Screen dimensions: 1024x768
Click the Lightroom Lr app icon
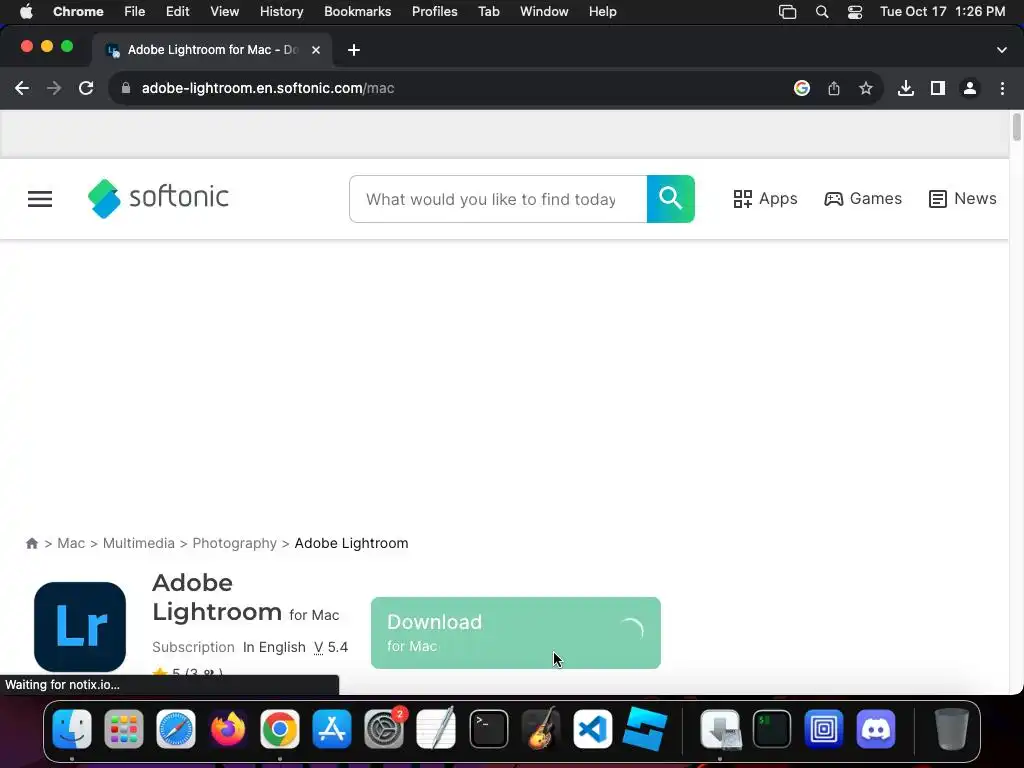(80, 627)
